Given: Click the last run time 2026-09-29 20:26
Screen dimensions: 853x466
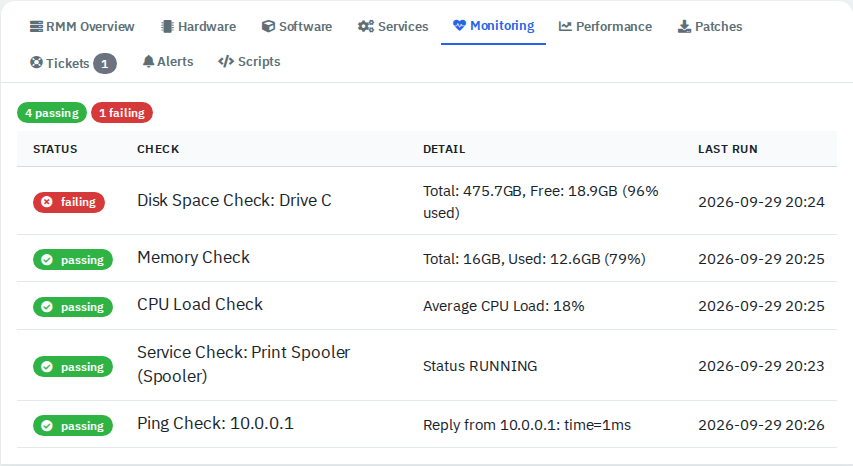Looking at the screenshot, I should [761, 425].
